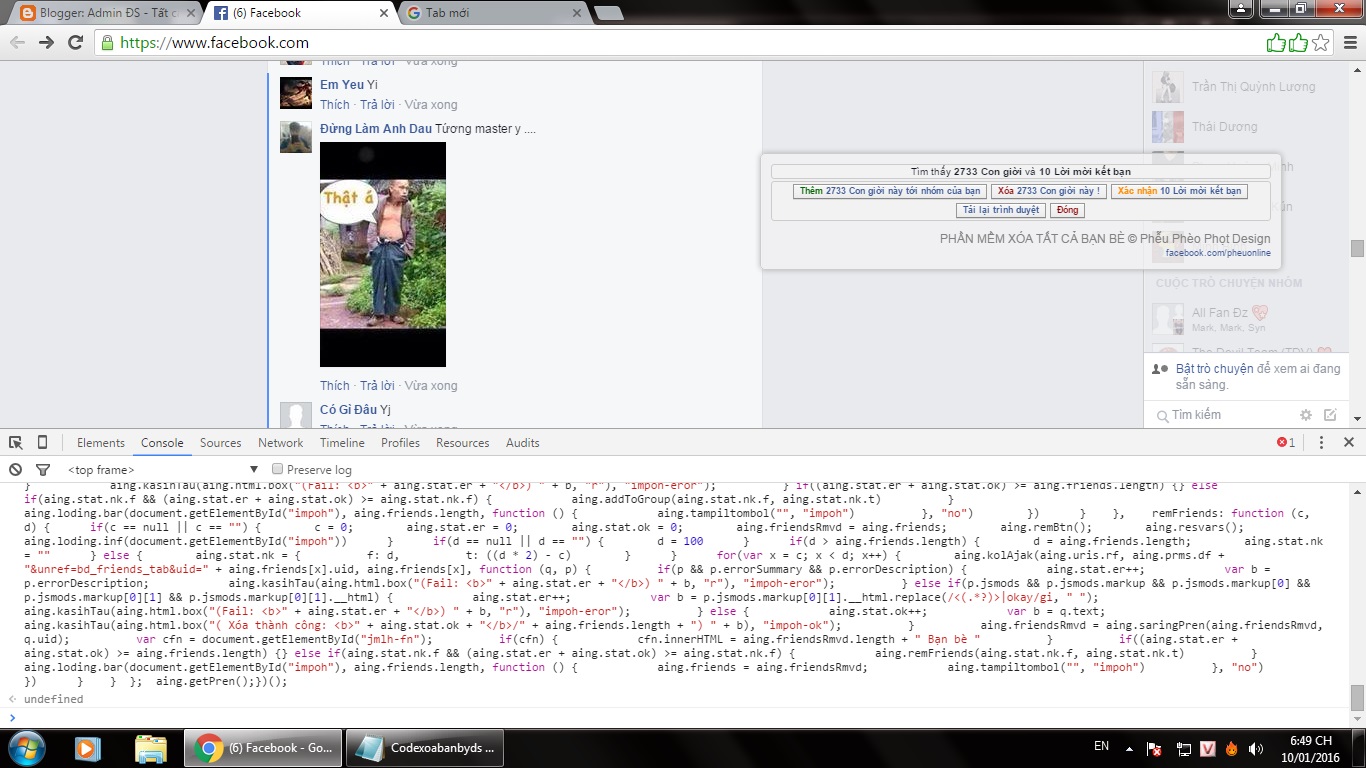Click the red V tray icon

pos(1207,748)
